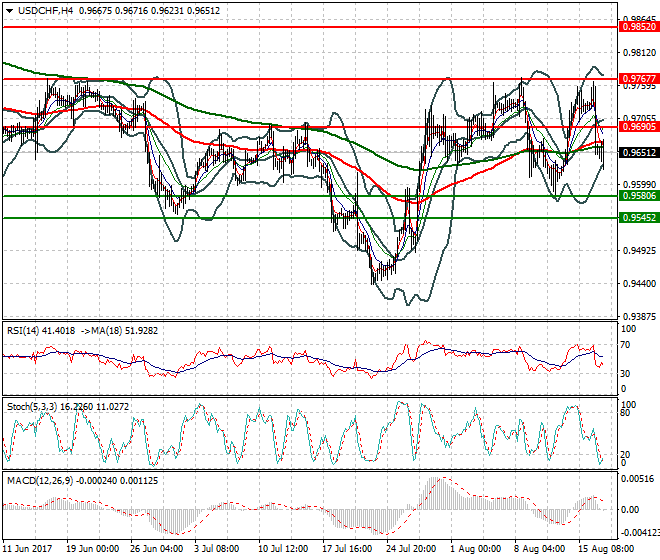Click the 10 Jul 12:00 time axis label
660x560 pixels.
click(x=283, y=549)
